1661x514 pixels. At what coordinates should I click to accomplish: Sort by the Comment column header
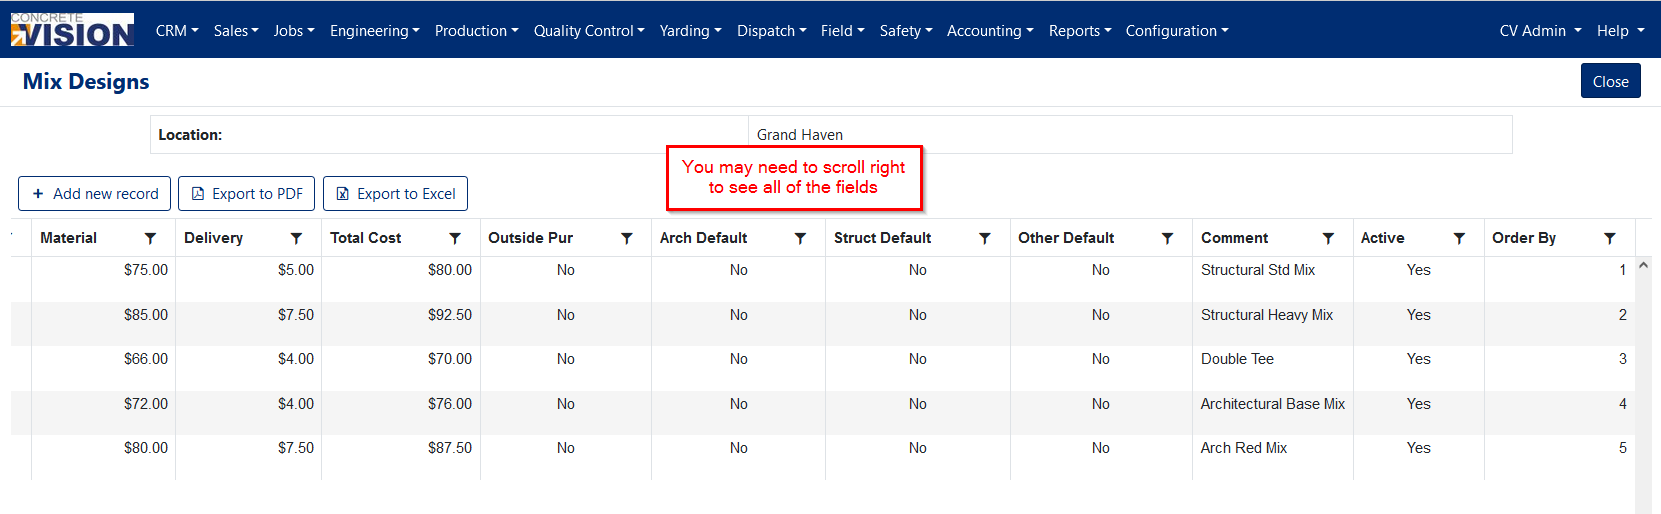pos(1234,238)
